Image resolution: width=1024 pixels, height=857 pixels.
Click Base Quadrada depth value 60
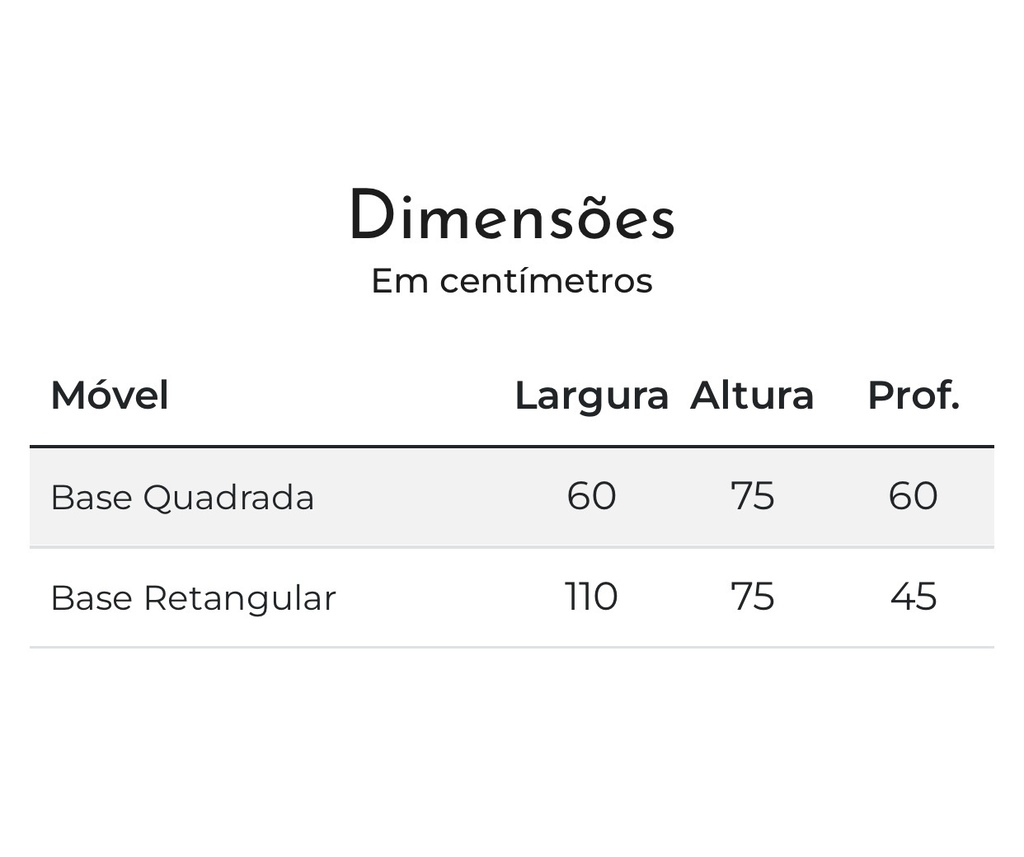(913, 496)
